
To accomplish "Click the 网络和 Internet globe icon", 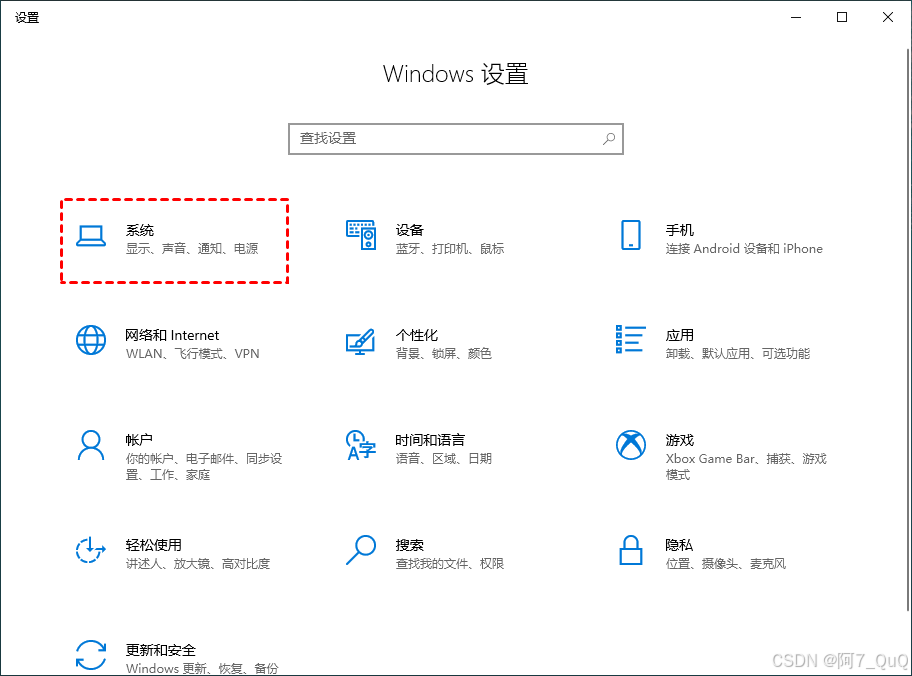I will (91, 340).
